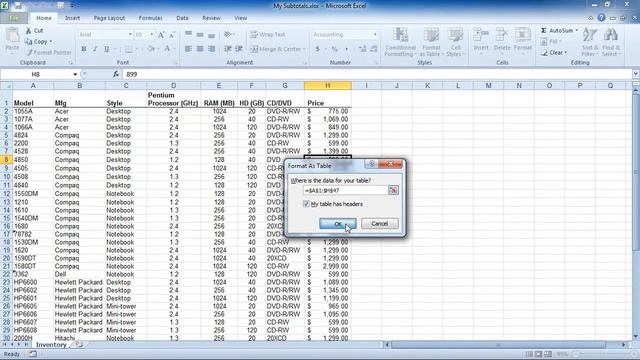Click the table data range input field

point(345,190)
